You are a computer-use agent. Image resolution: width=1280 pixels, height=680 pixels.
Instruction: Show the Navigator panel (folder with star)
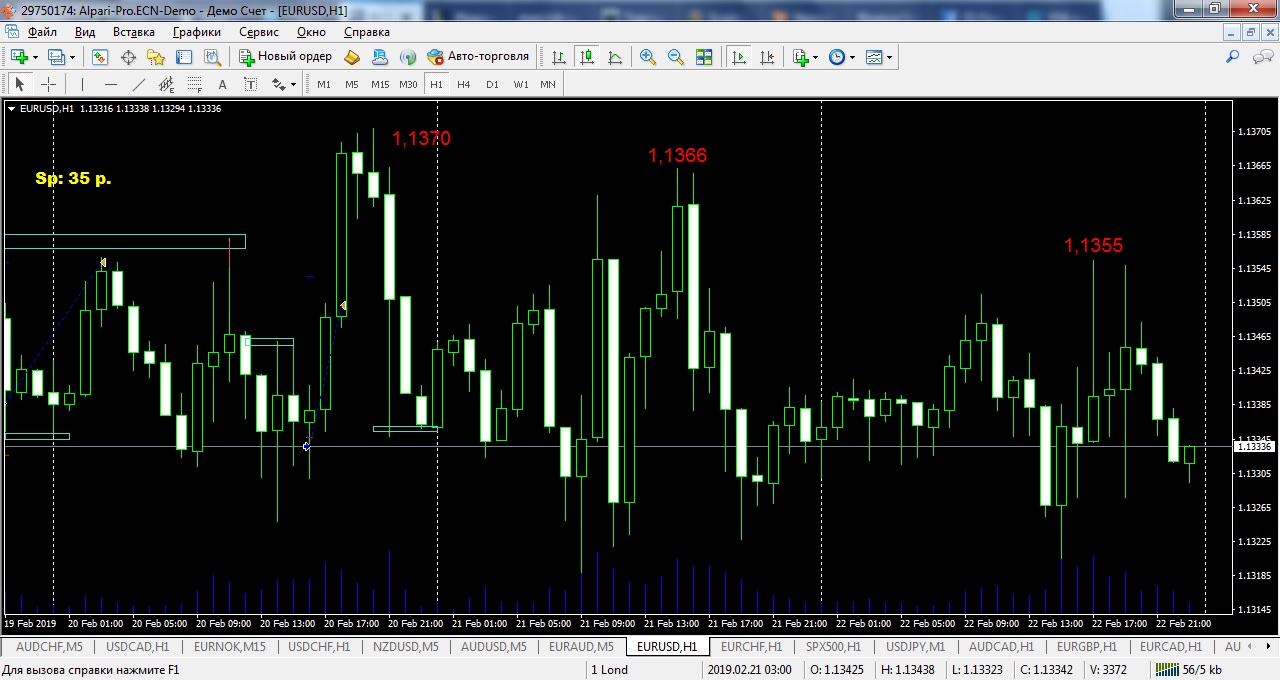[x=156, y=57]
